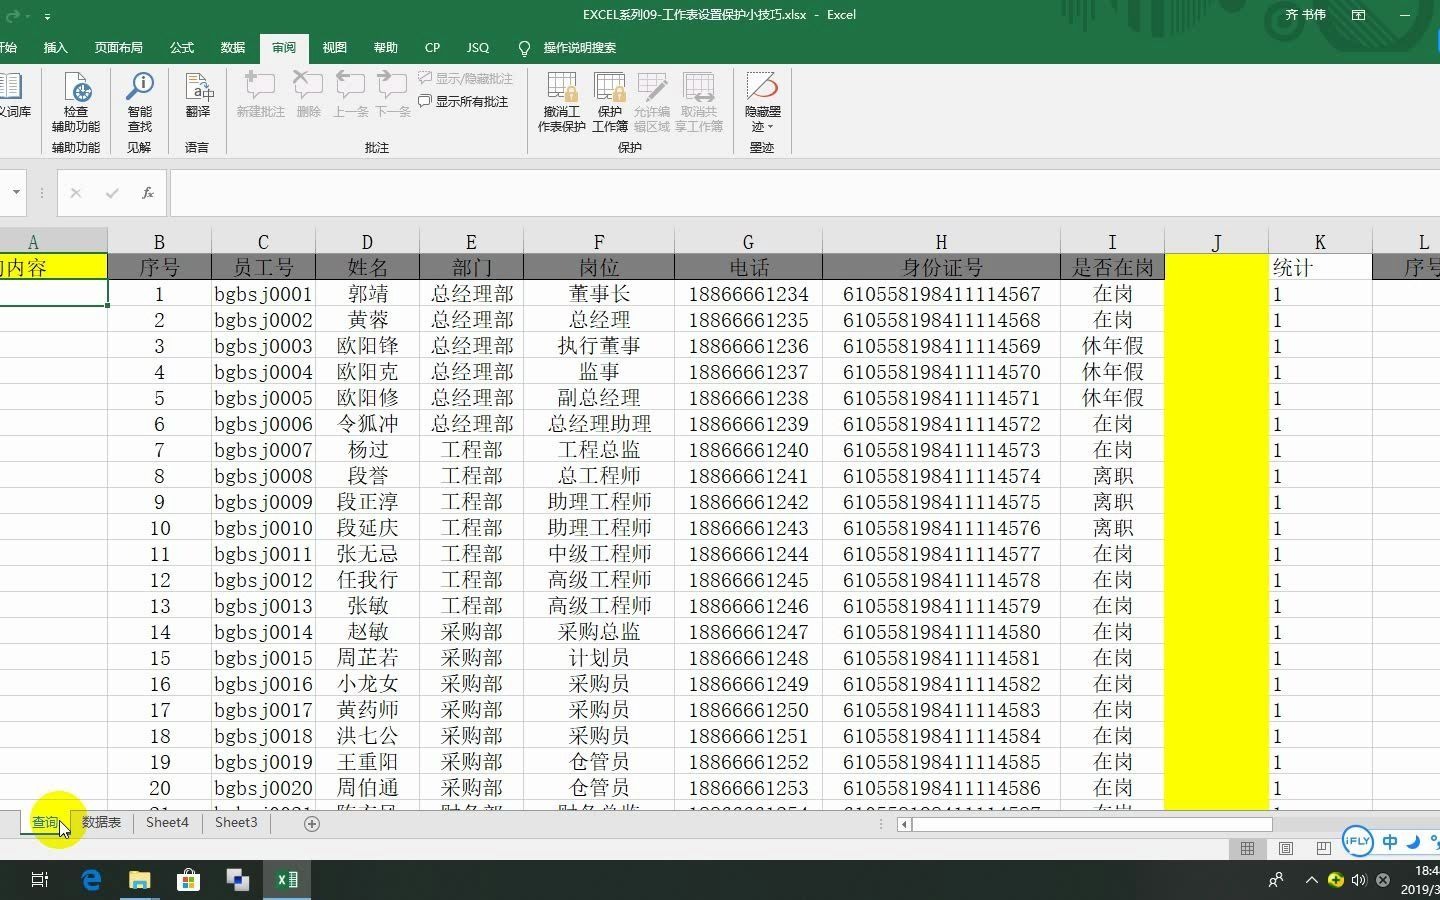Click 撤消工作表保护 in the ribbon
This screenshot has width=1440, height=900.
(560, 100)
